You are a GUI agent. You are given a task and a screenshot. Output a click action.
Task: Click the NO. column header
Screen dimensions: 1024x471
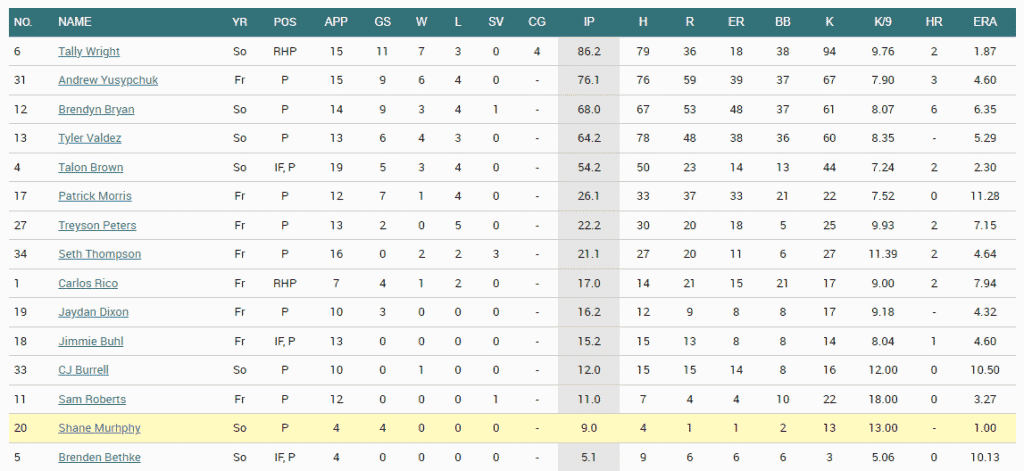[x=23, y=21]
